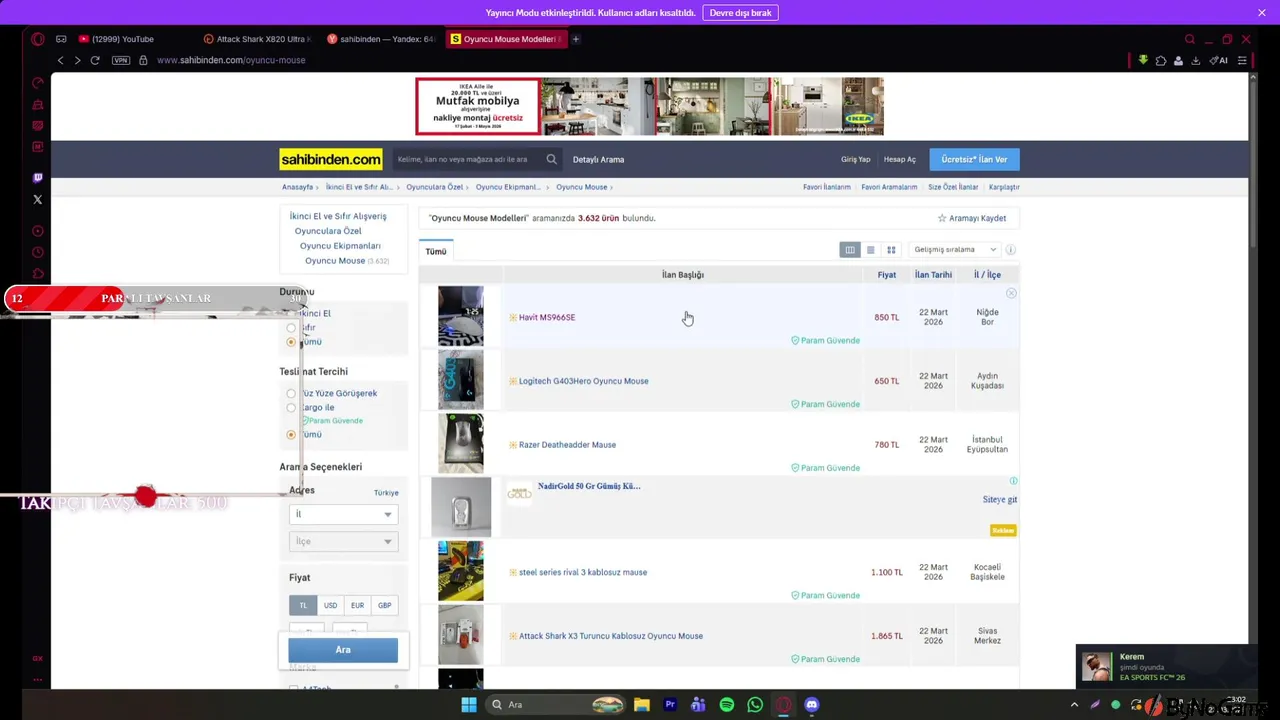Switch to sahibinden Yandex search tab
The height and width of the screenshot is (720, 1280).
pos(383,39)
